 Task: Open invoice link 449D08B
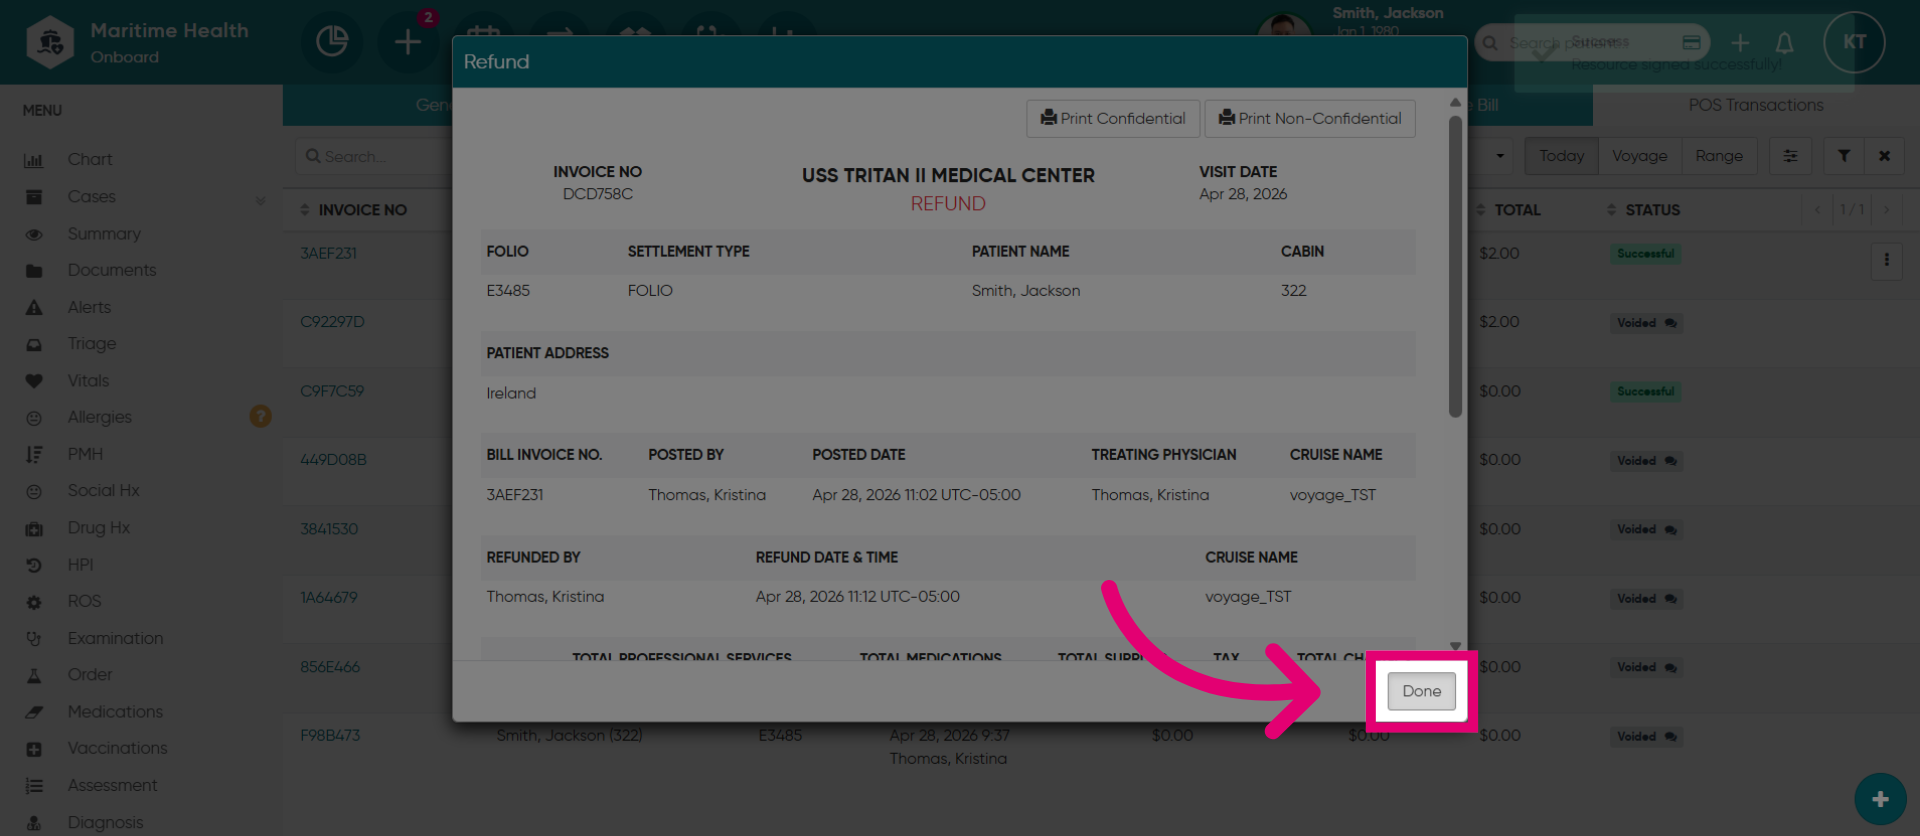333,460
